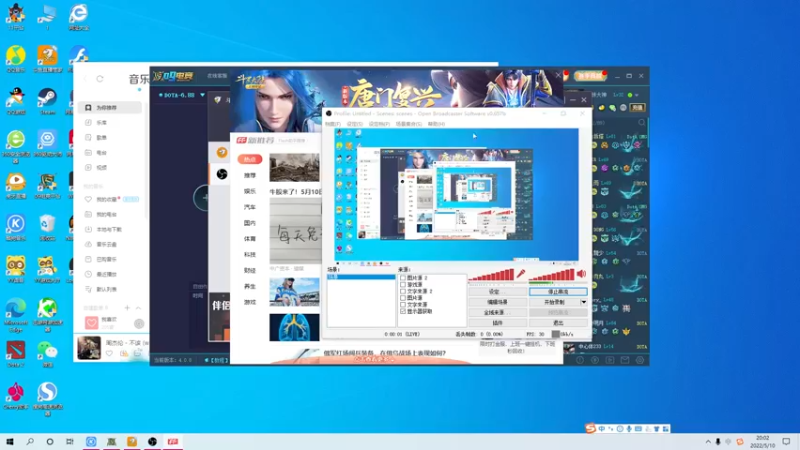Toggle the 游戏源 source checkbox in OBS

click(403, 285)
